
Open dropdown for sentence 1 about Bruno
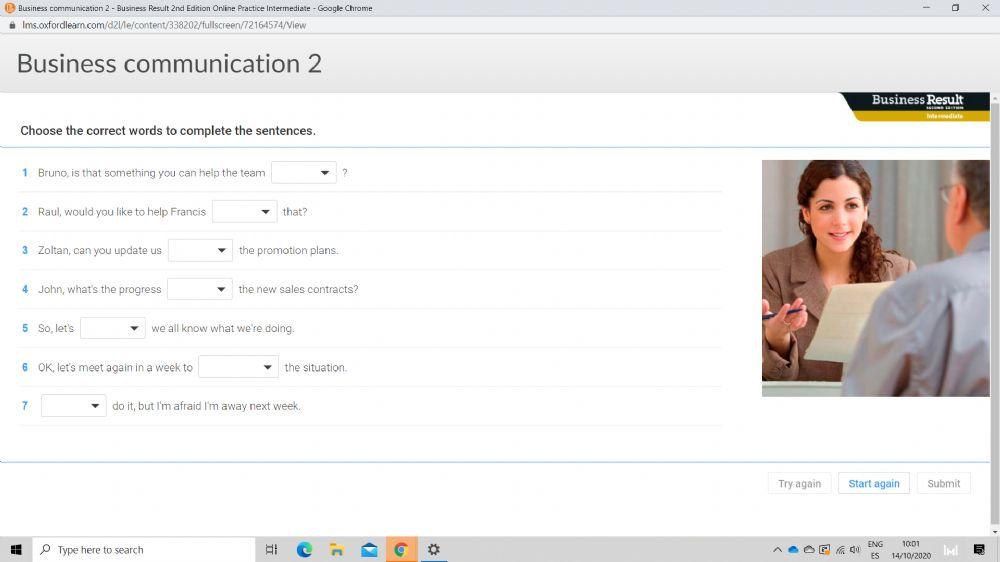click(x=304, y=173)
